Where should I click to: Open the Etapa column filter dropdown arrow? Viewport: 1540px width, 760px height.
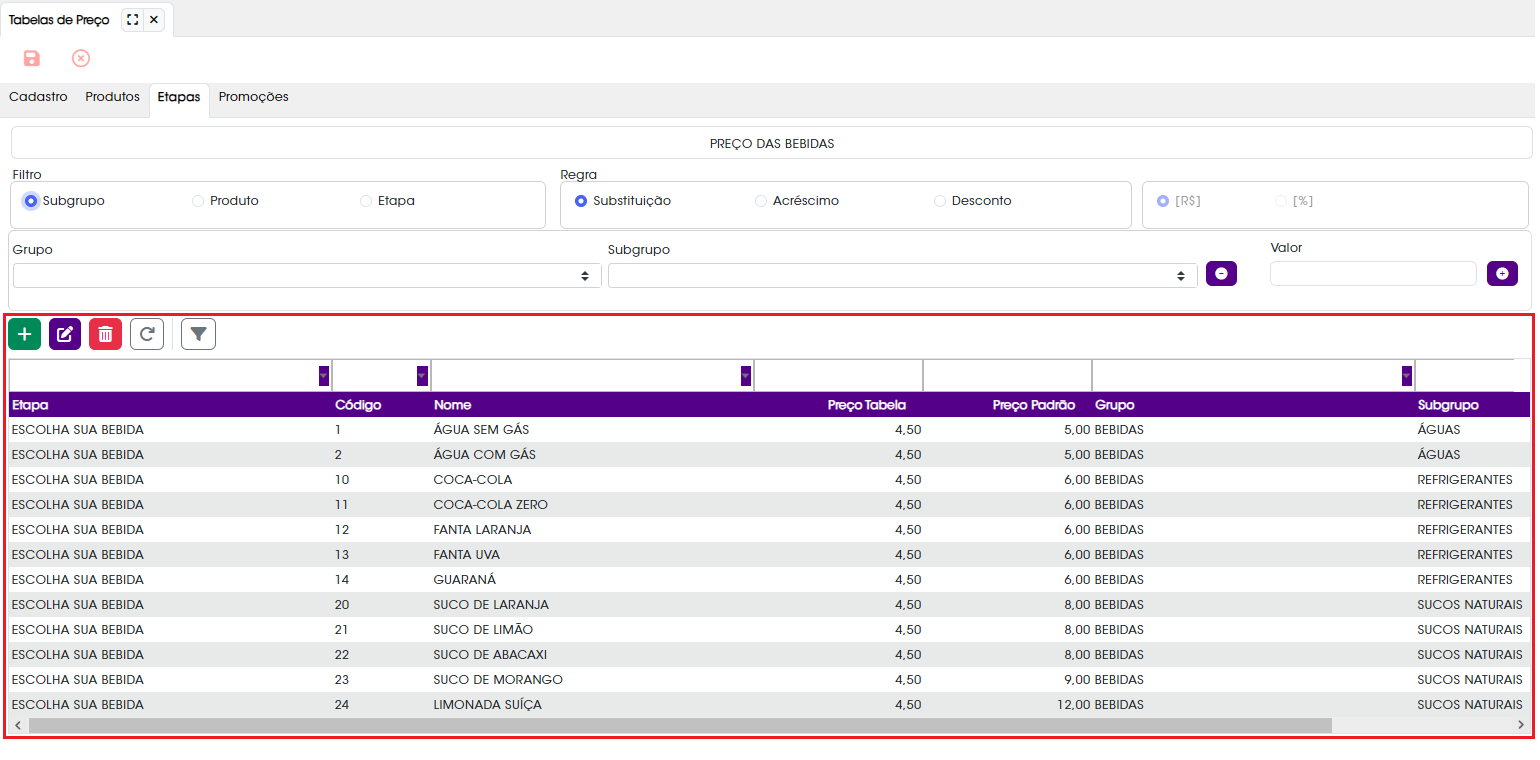[x=324, y=376]
